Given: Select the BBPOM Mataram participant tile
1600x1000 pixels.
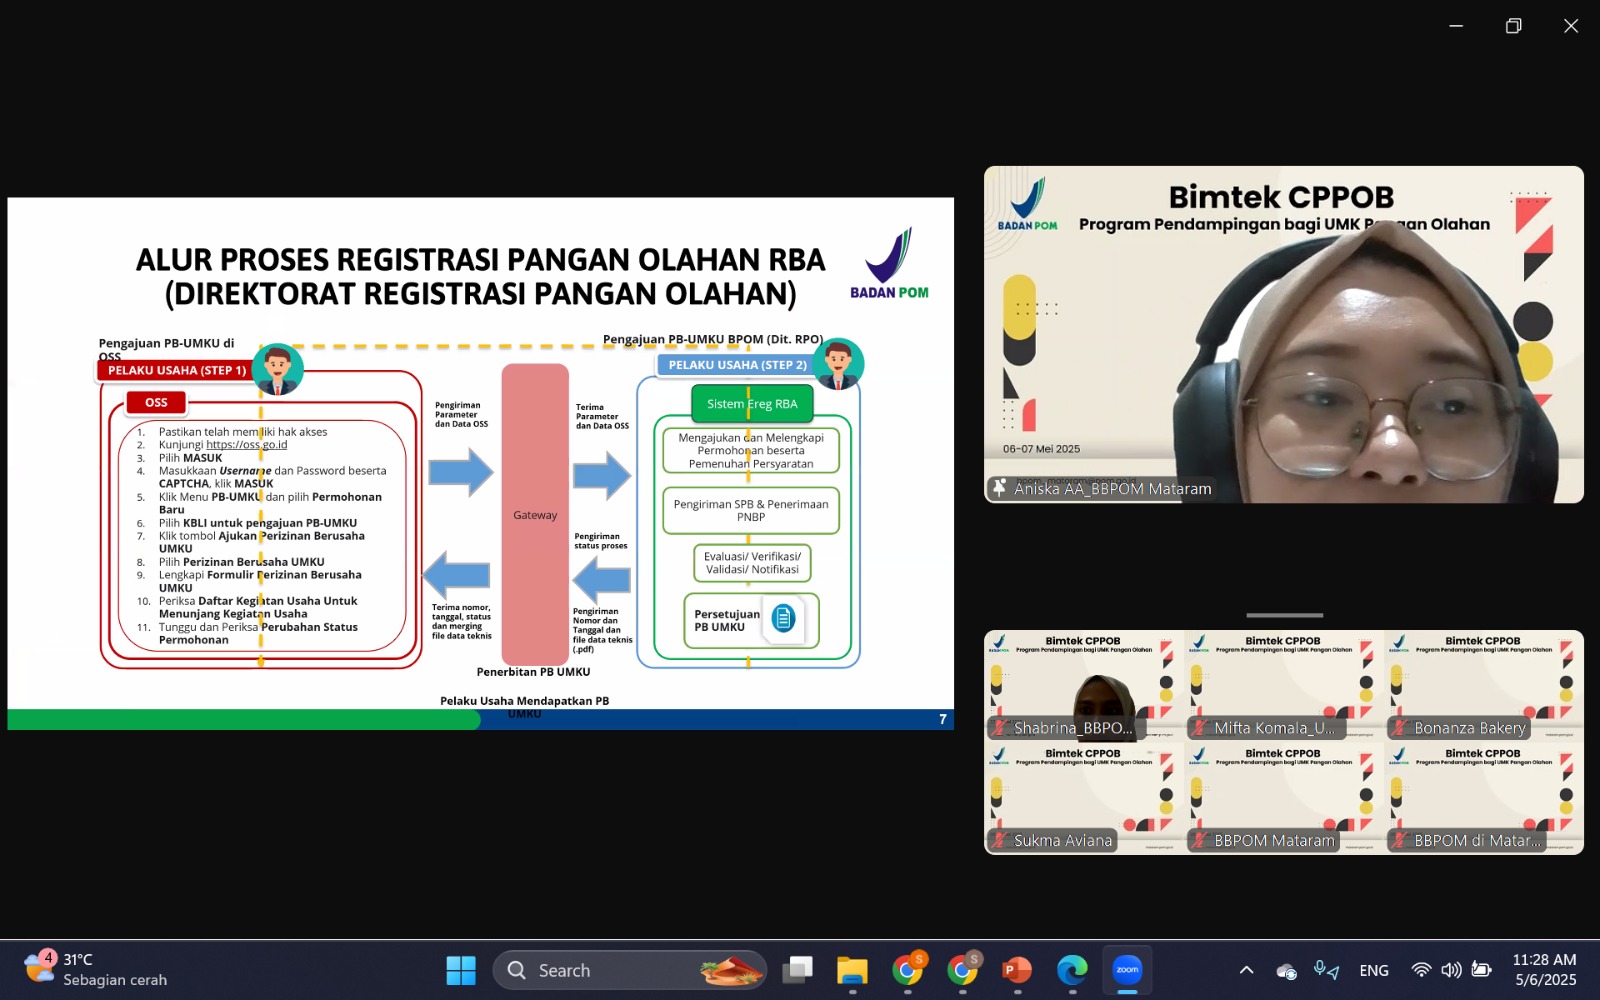Looking at the screenshot, I should tap(1284, 798).
